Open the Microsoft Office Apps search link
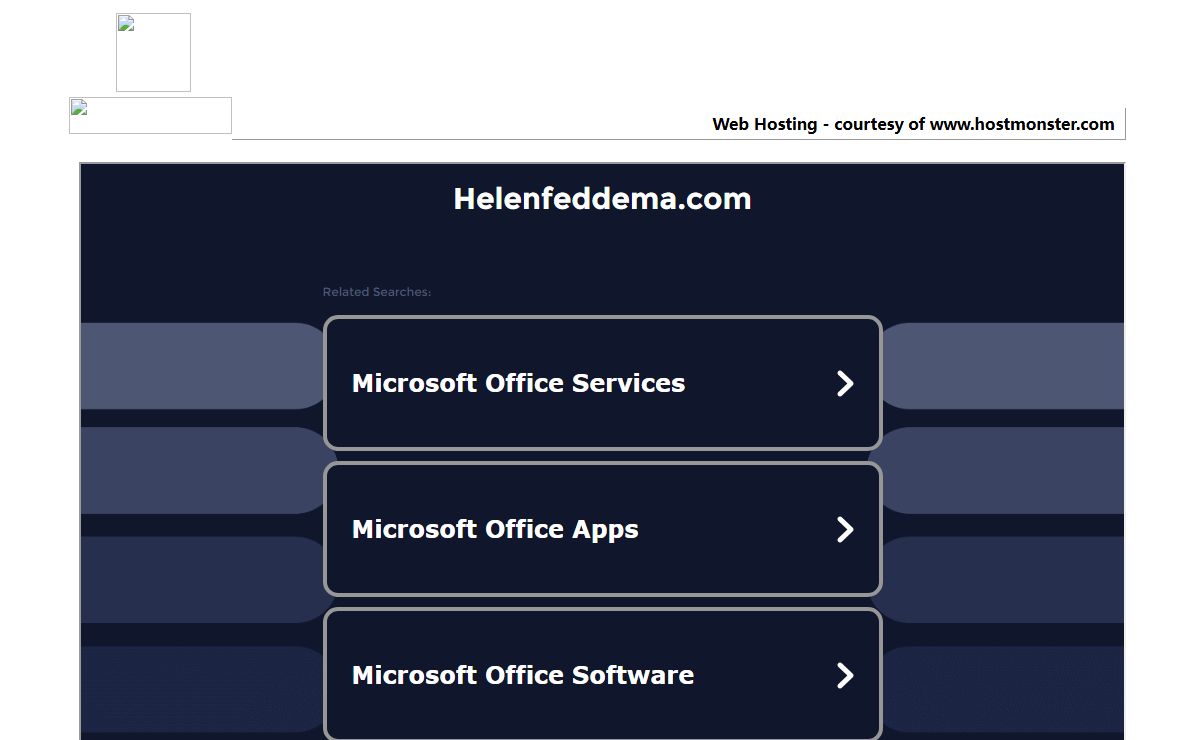 pos(602,529)
